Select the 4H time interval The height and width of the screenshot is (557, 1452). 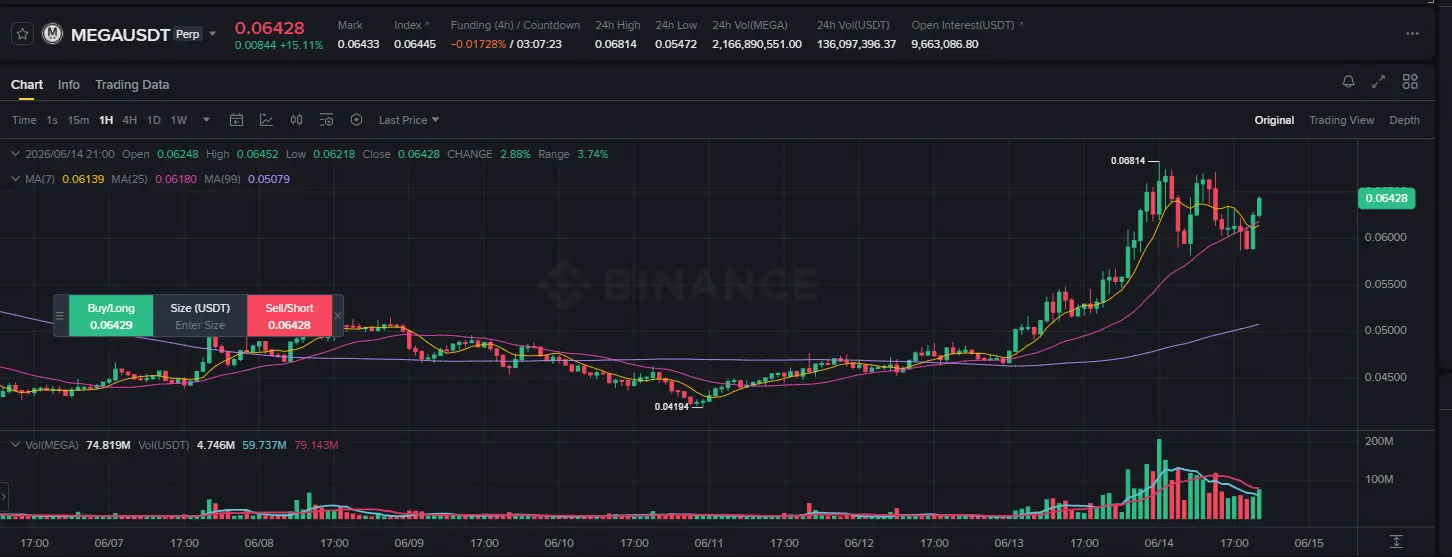[x=130, y=120]
